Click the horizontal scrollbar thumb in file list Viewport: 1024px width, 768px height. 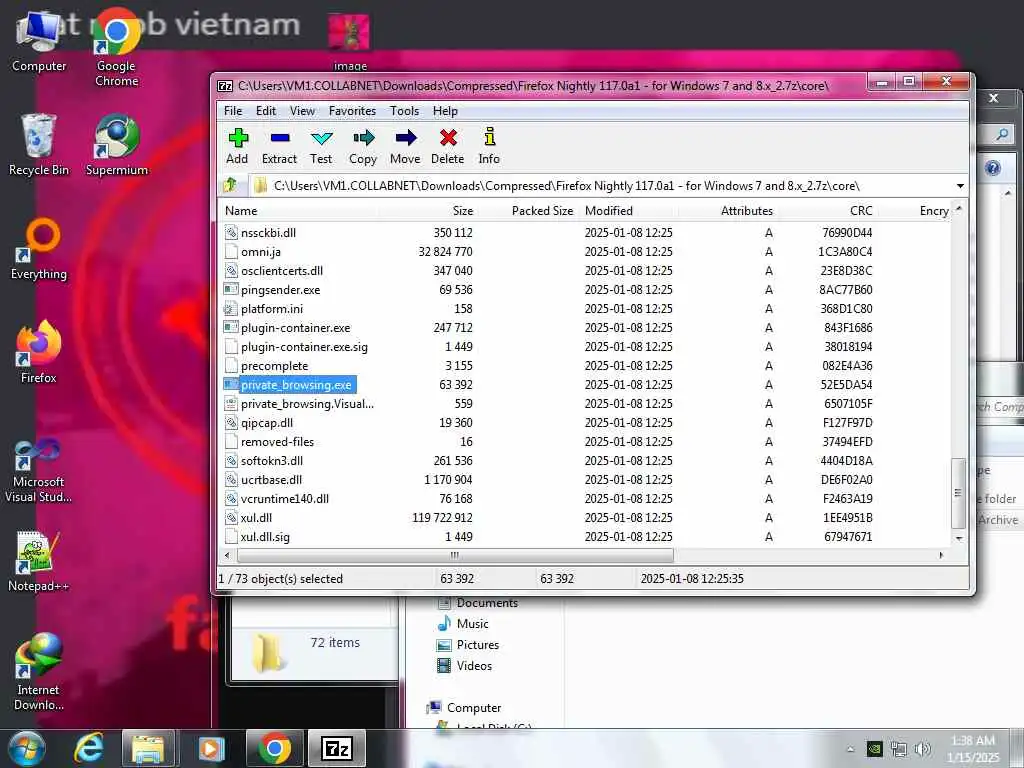(455, 556)
